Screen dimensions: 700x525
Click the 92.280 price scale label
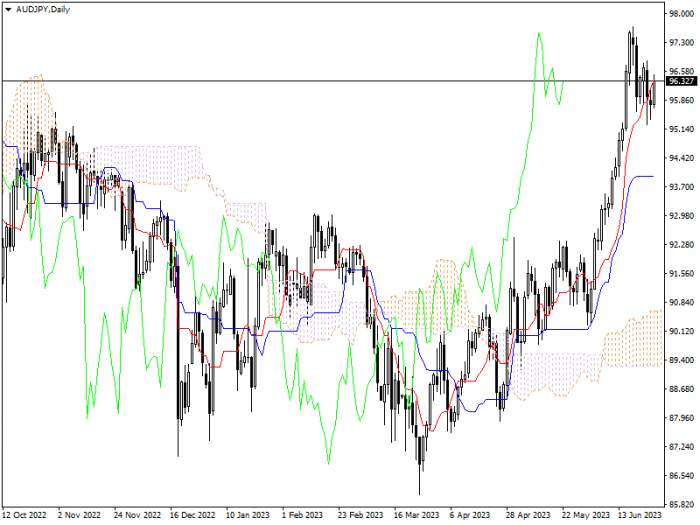[x=682, y=245]
